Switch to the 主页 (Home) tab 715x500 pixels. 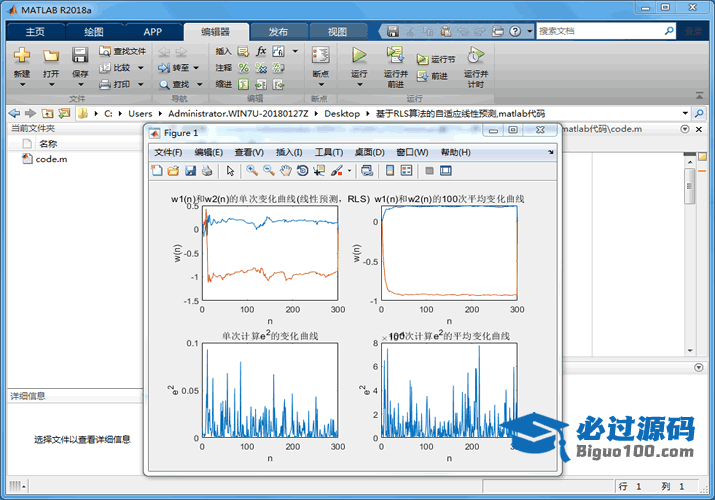tap(35, 31)
